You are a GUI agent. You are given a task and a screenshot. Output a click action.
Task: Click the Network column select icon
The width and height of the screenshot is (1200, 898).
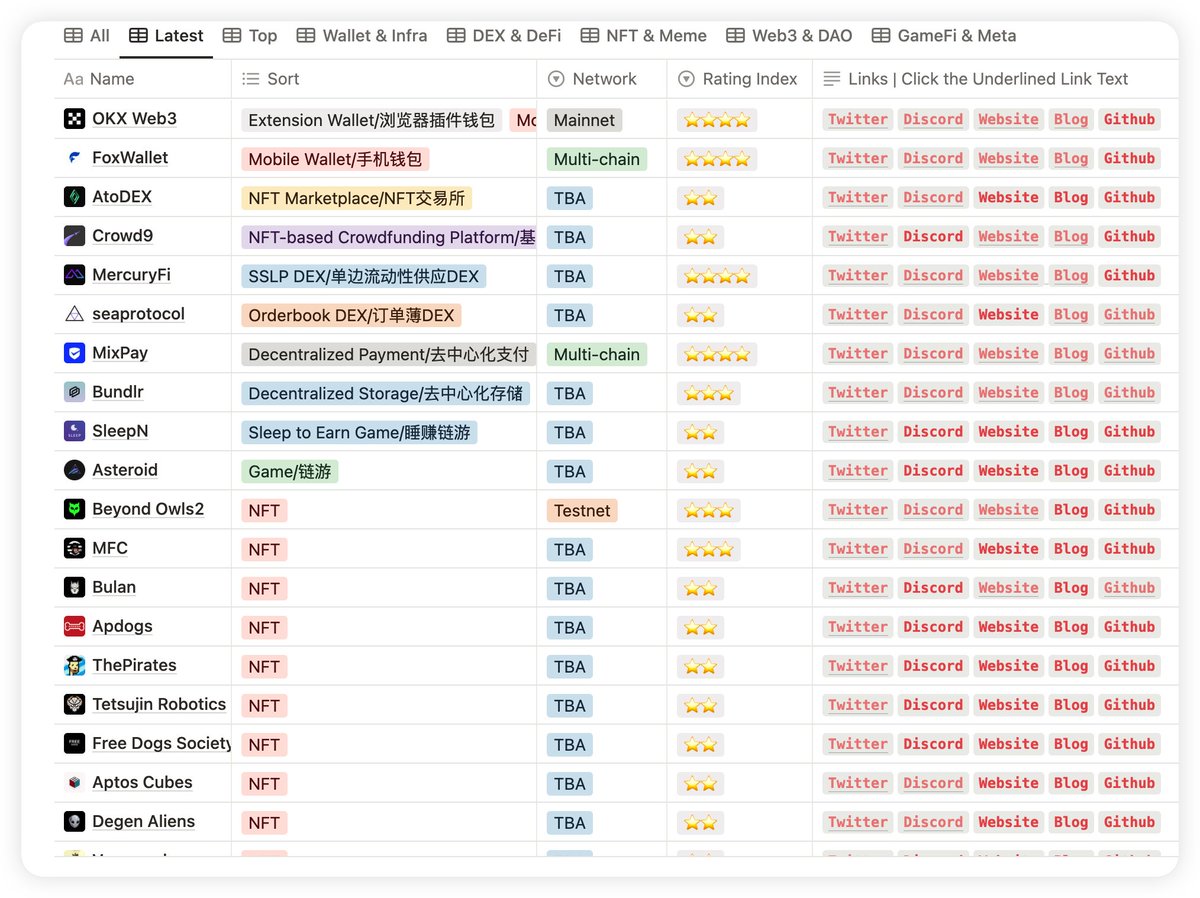tap(556, 79)
